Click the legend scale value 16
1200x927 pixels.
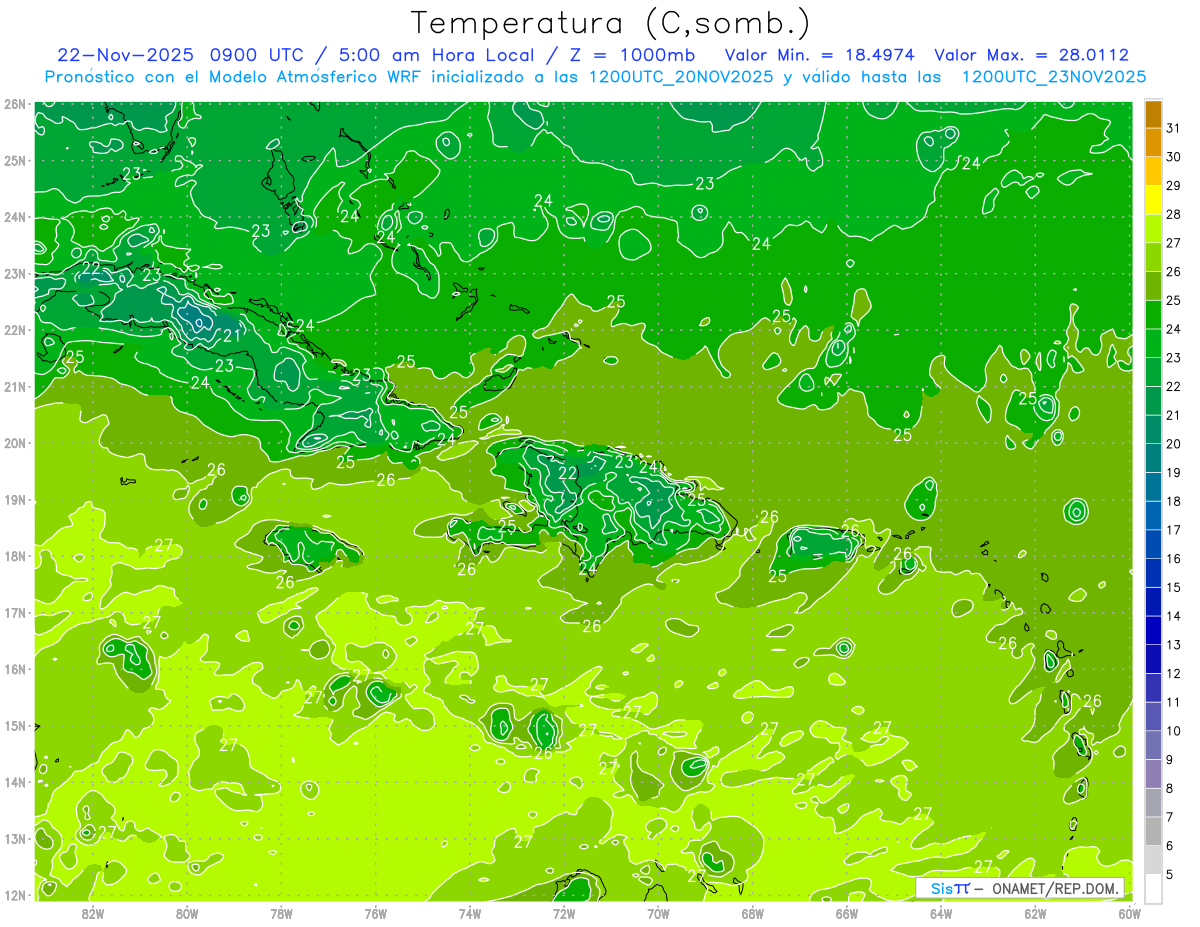click(x=1173, y=558)
